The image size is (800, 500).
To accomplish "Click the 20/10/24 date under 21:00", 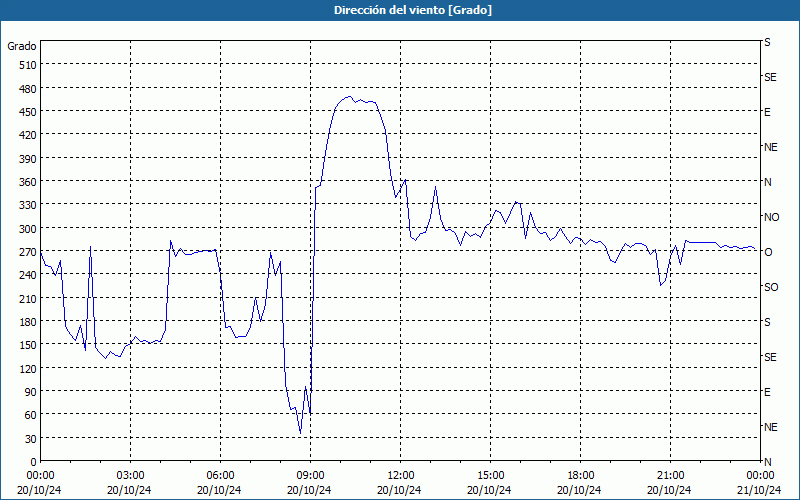I will pyautogui.click(x=669, y=490).
